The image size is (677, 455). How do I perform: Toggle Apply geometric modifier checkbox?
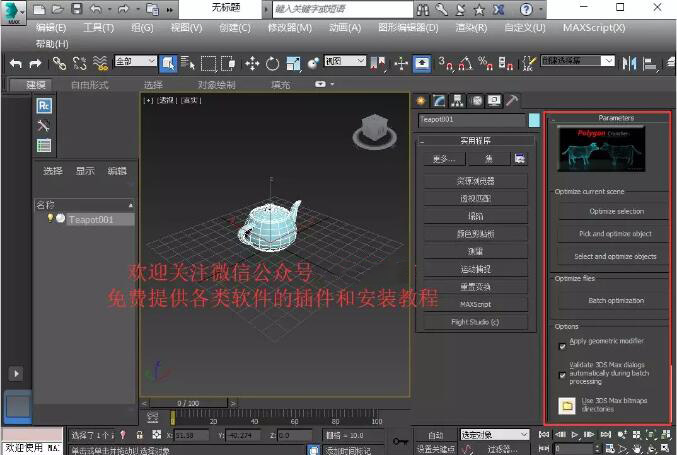pyautogui.click(x=562, y=345)
